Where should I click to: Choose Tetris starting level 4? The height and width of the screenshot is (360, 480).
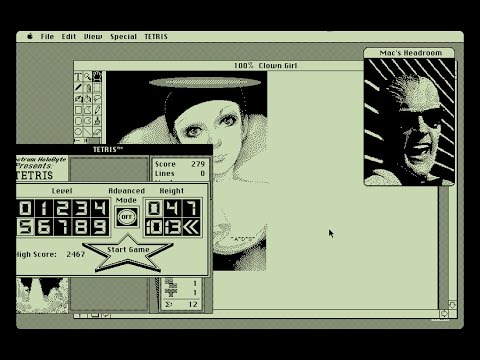[x=100, y=208]
